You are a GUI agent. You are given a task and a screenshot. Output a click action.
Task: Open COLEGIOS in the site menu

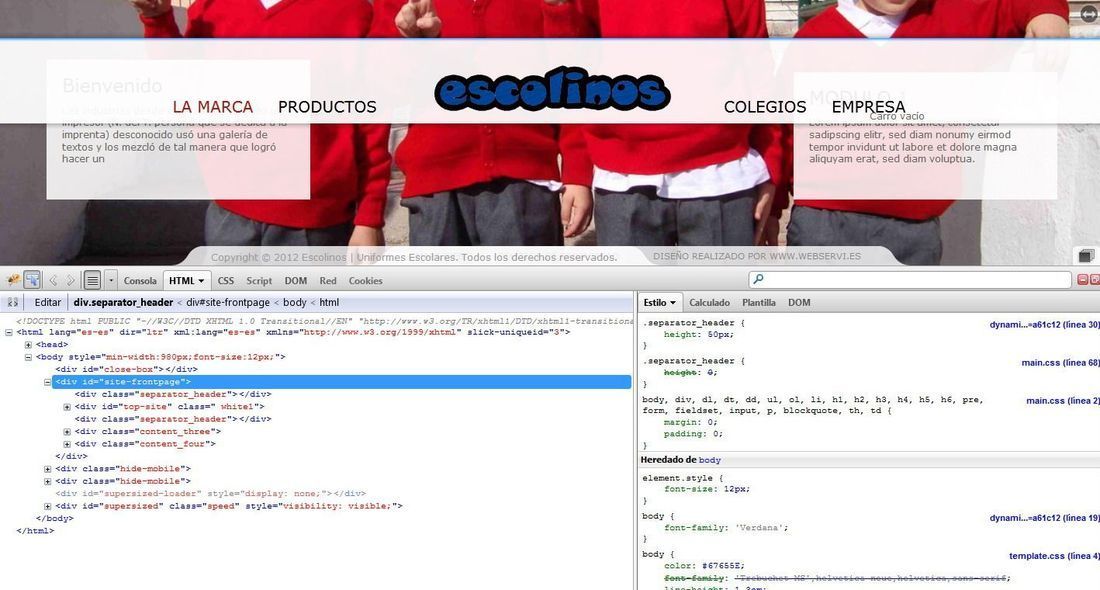(x=765, y=107)
